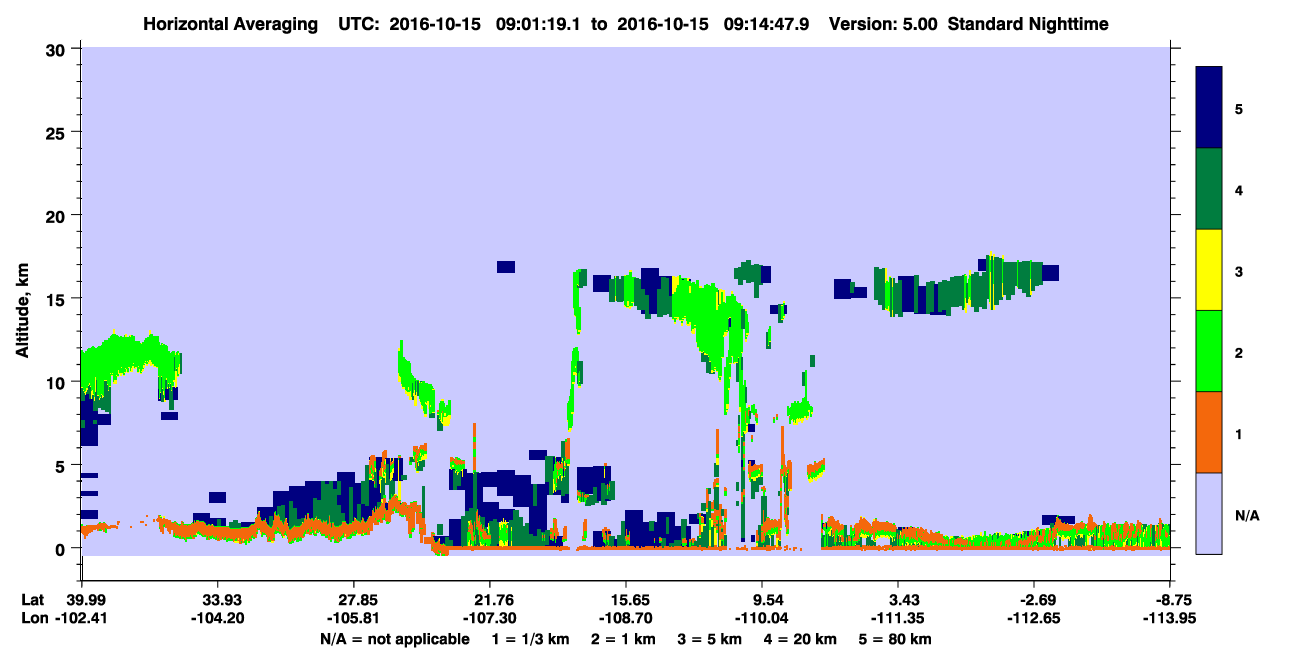Click the legend entry '1 = 1/3 km'

point(531,638)
